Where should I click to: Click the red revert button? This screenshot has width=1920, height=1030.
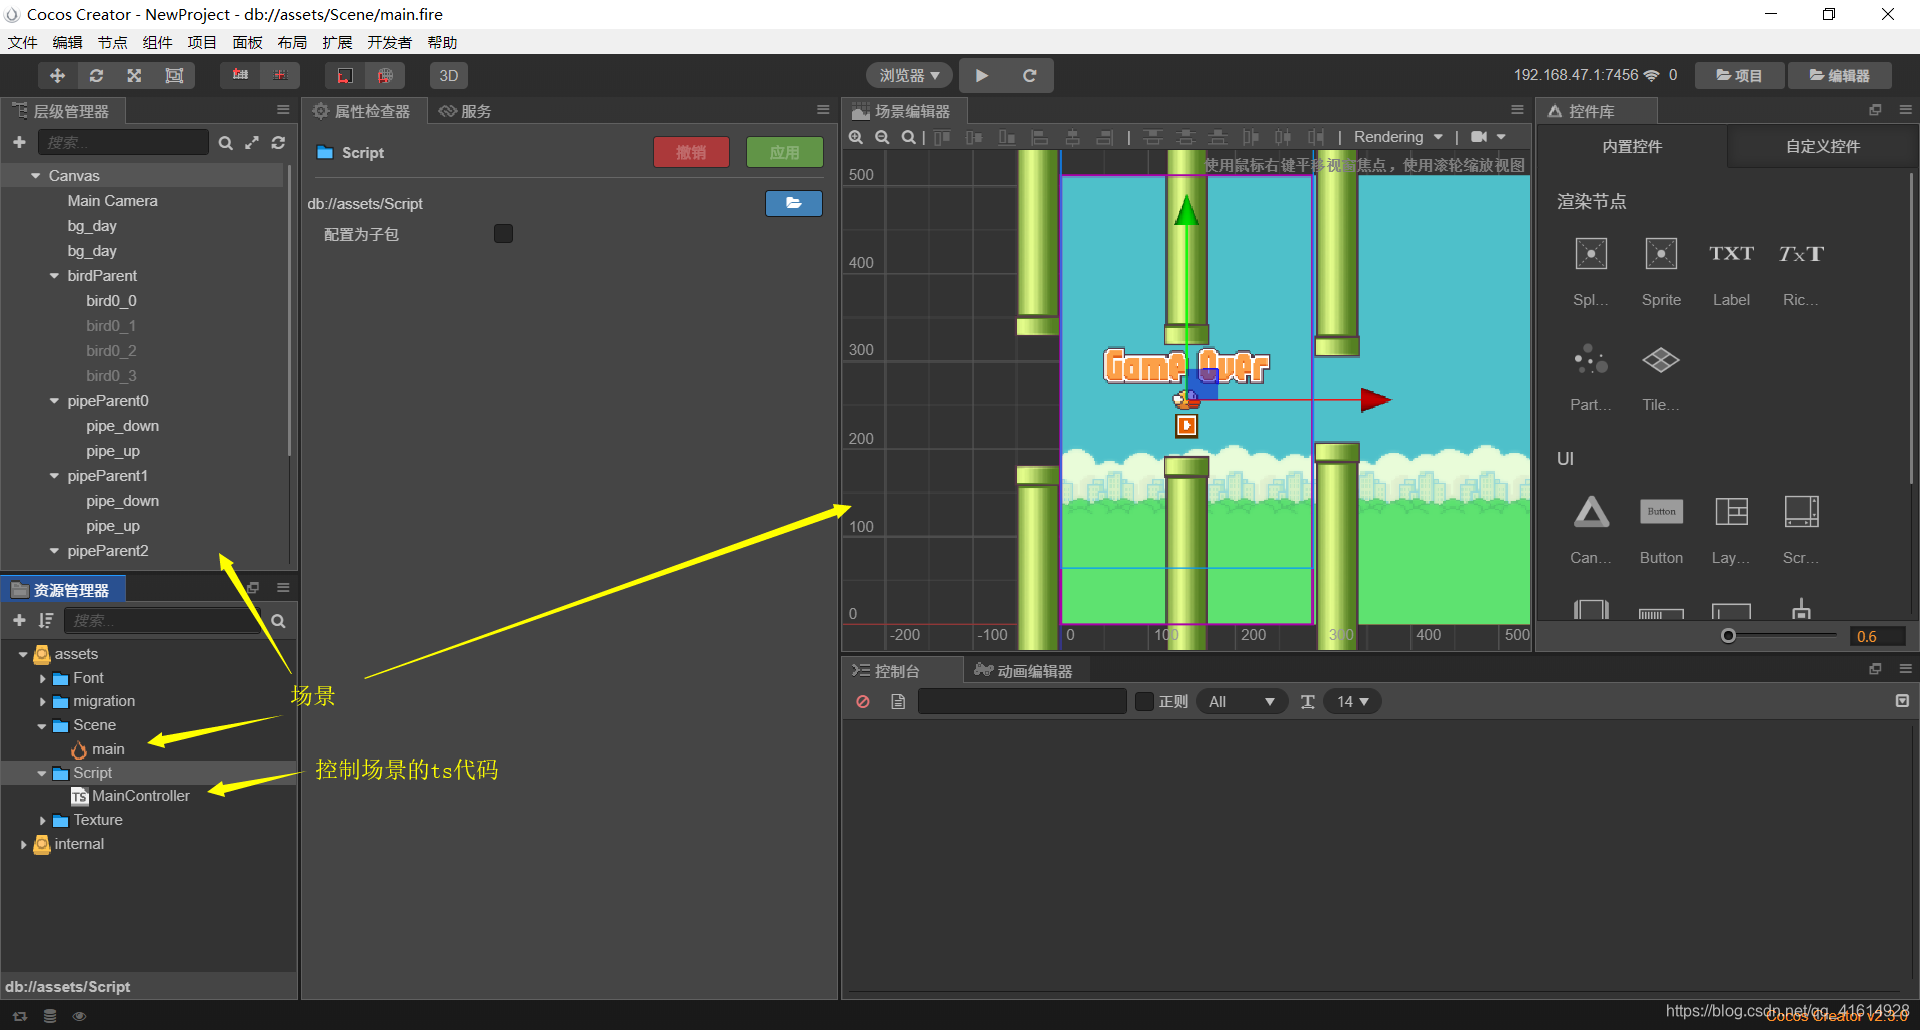pos(691,152)
